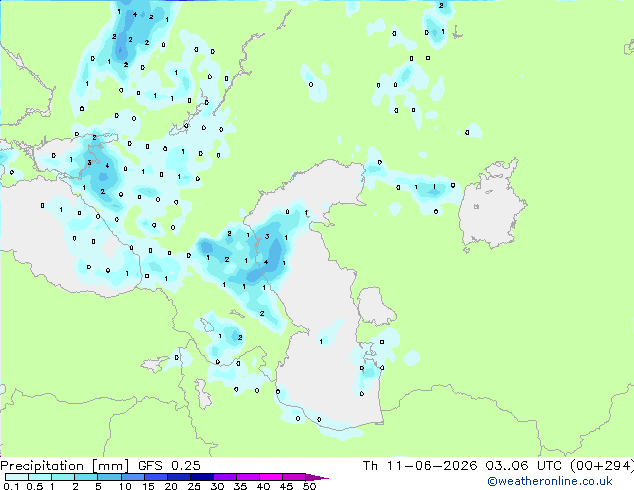The width and height of the screenshot is (634, 490).
Task: Click the 45–50 mm legend color box
Action: [294, 477]
